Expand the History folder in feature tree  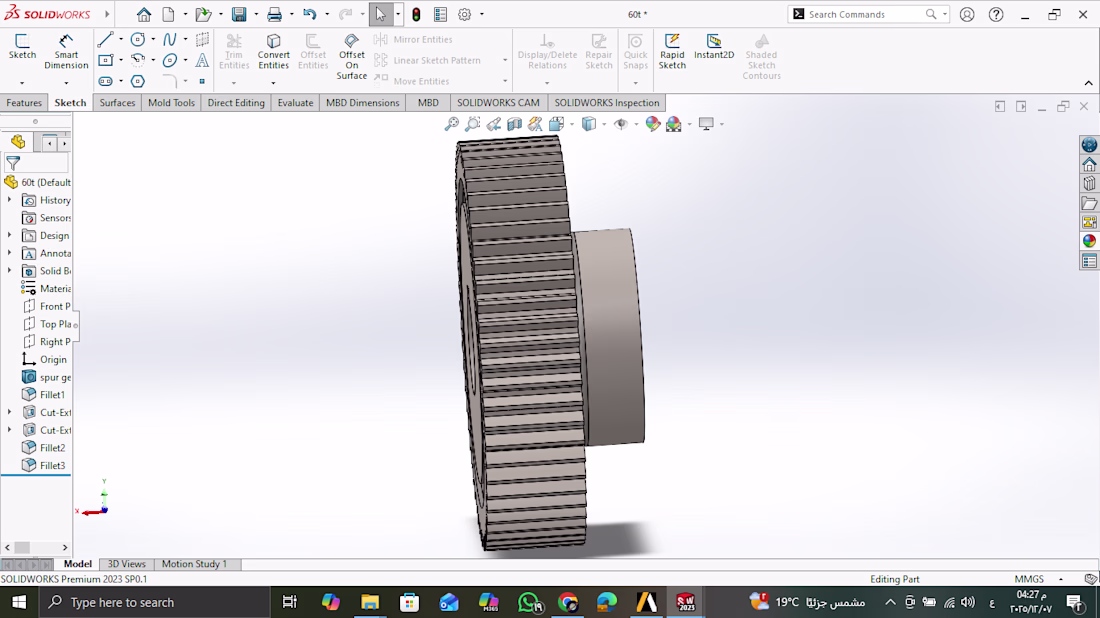[x=10, y=200]
